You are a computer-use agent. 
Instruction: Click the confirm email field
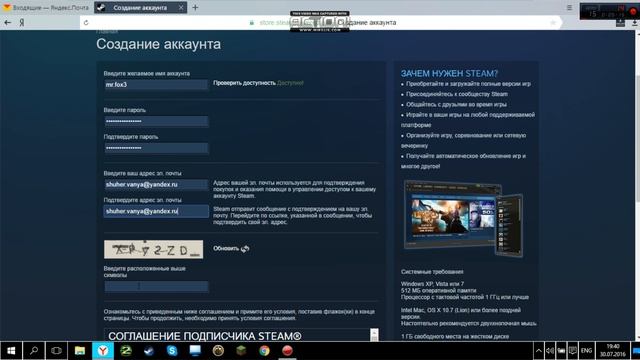(156, 211)
